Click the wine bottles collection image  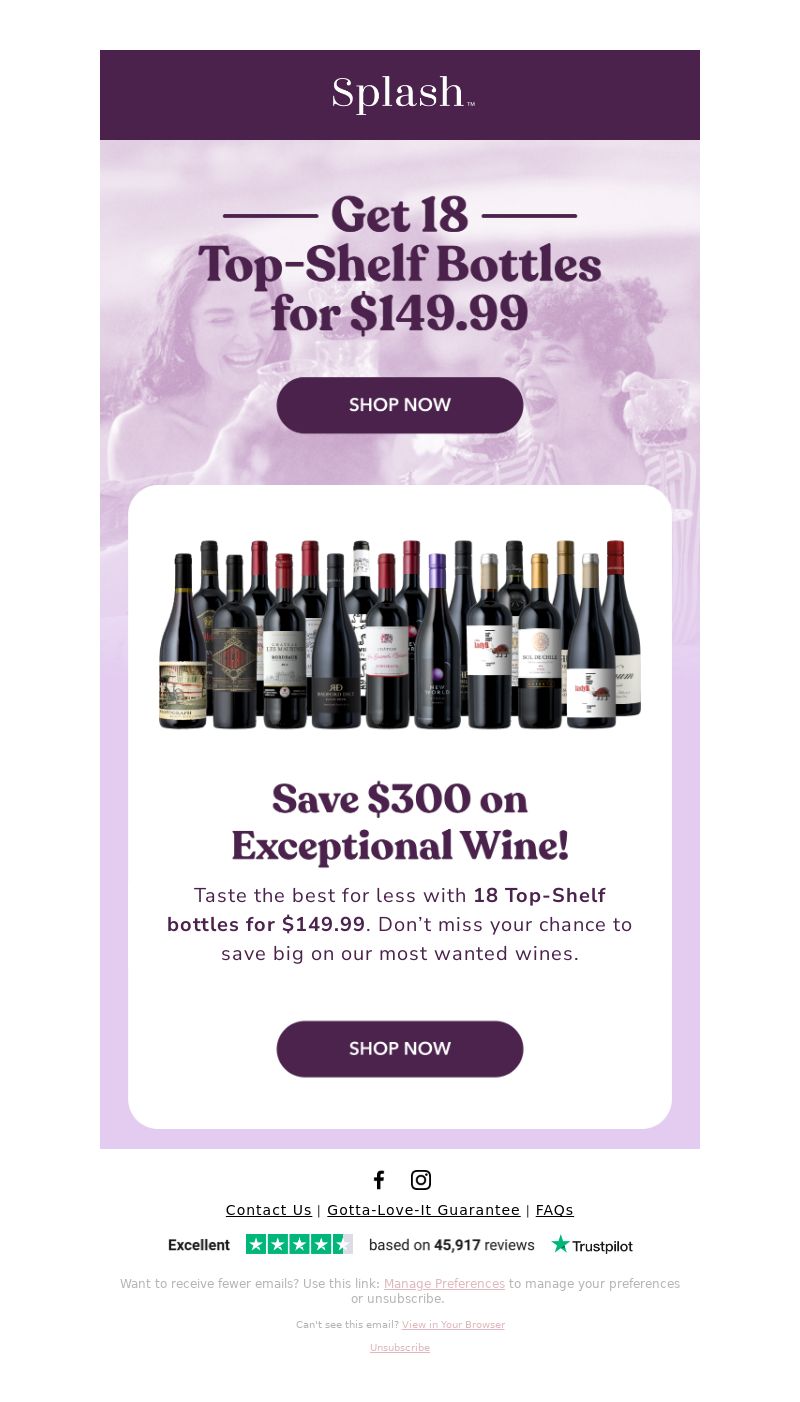pyautogui.click(x=400, y=634)
